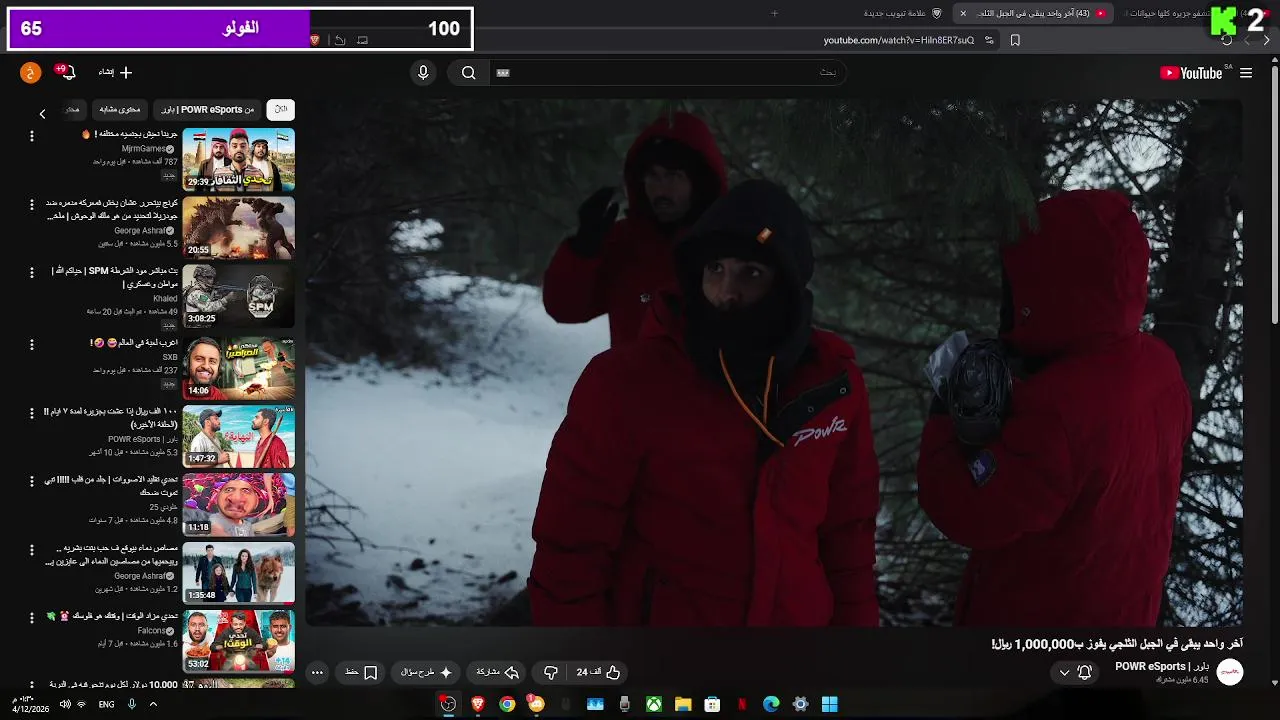Screen dimensions: 1280x720
Task: Select the similar content filter chip
Action: pos(120,109)
